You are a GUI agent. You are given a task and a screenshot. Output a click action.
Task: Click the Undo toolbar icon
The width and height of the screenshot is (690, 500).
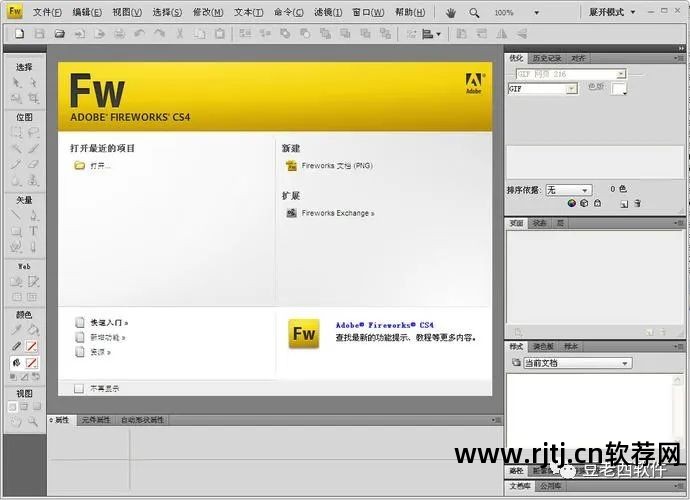139,33
